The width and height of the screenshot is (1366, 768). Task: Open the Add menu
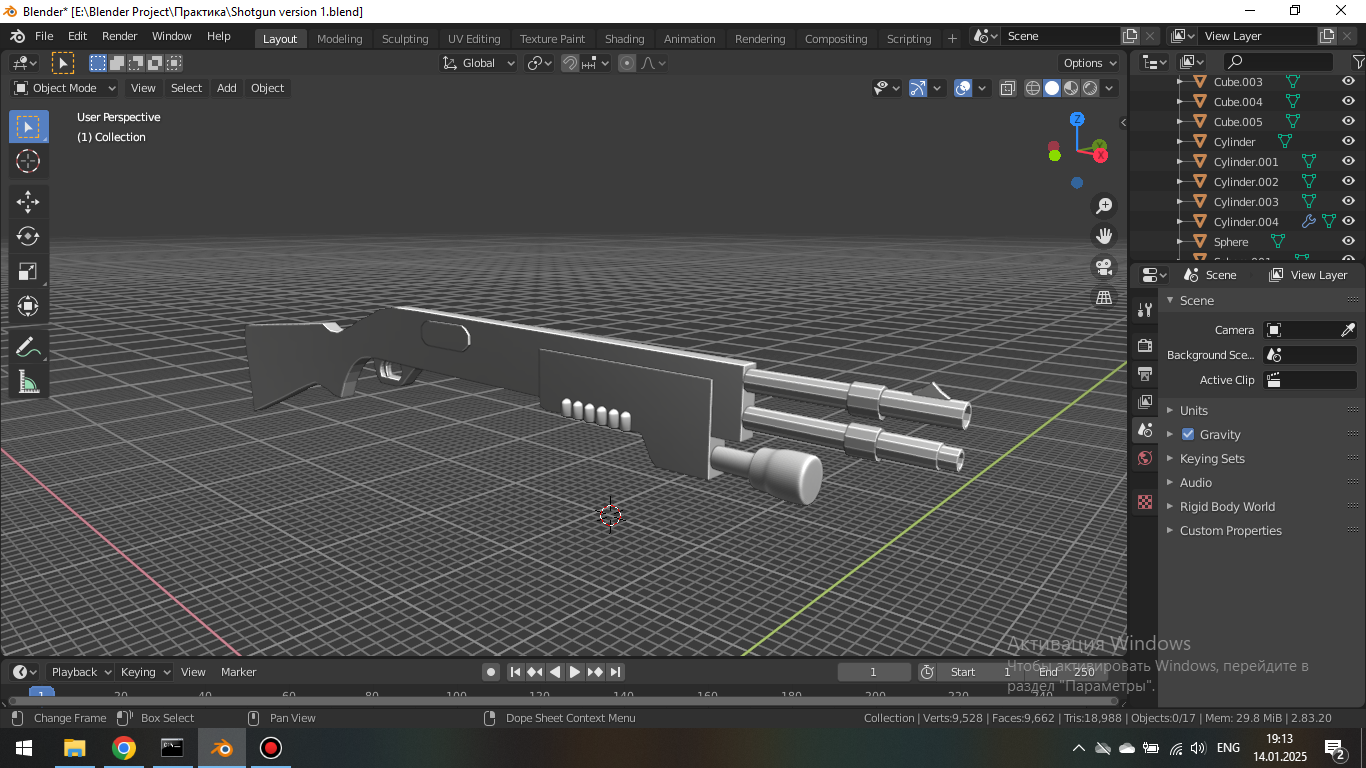(226, 88)
